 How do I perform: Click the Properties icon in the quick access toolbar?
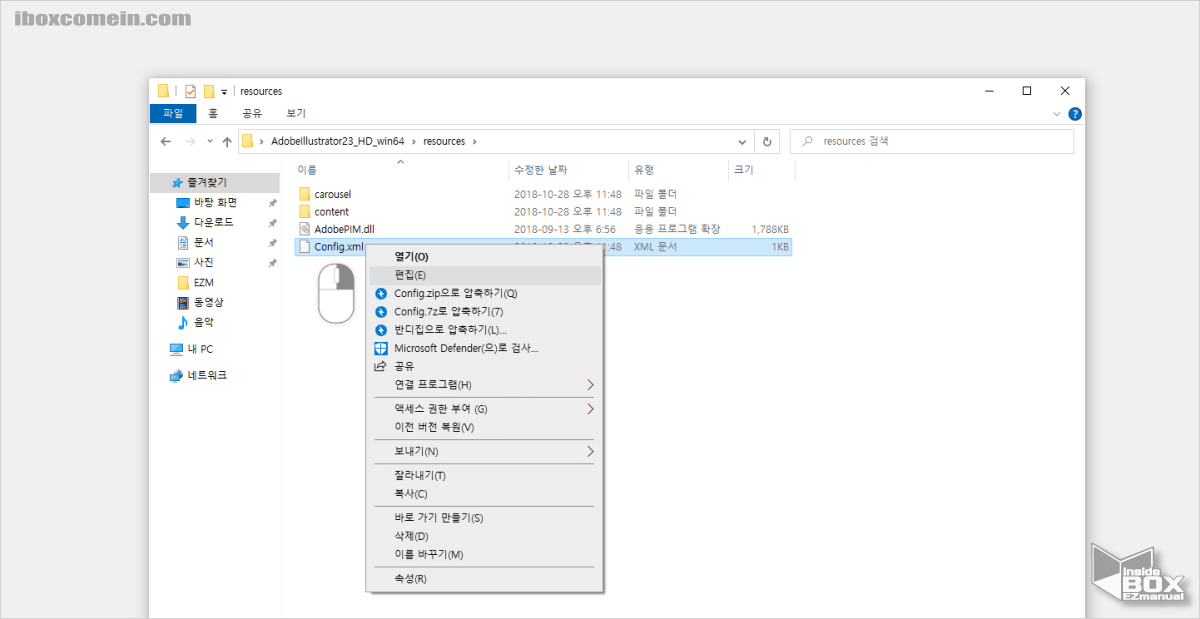click(x=189, y=90)
